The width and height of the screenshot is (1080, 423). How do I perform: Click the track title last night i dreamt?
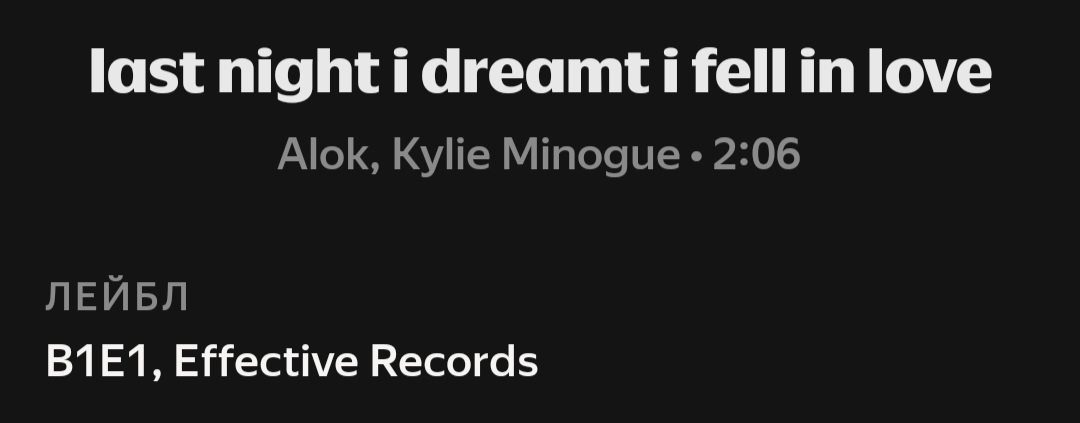(x=540, y=73)
